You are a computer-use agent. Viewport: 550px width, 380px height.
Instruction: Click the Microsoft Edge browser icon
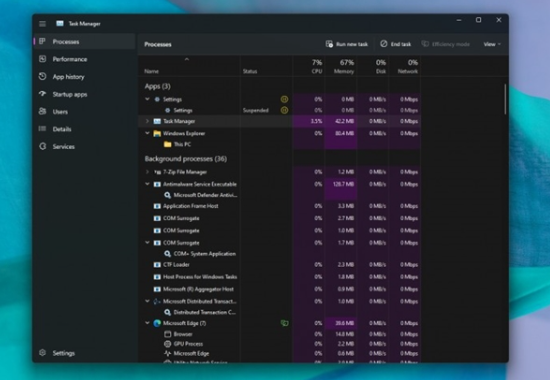pos(157,323)
